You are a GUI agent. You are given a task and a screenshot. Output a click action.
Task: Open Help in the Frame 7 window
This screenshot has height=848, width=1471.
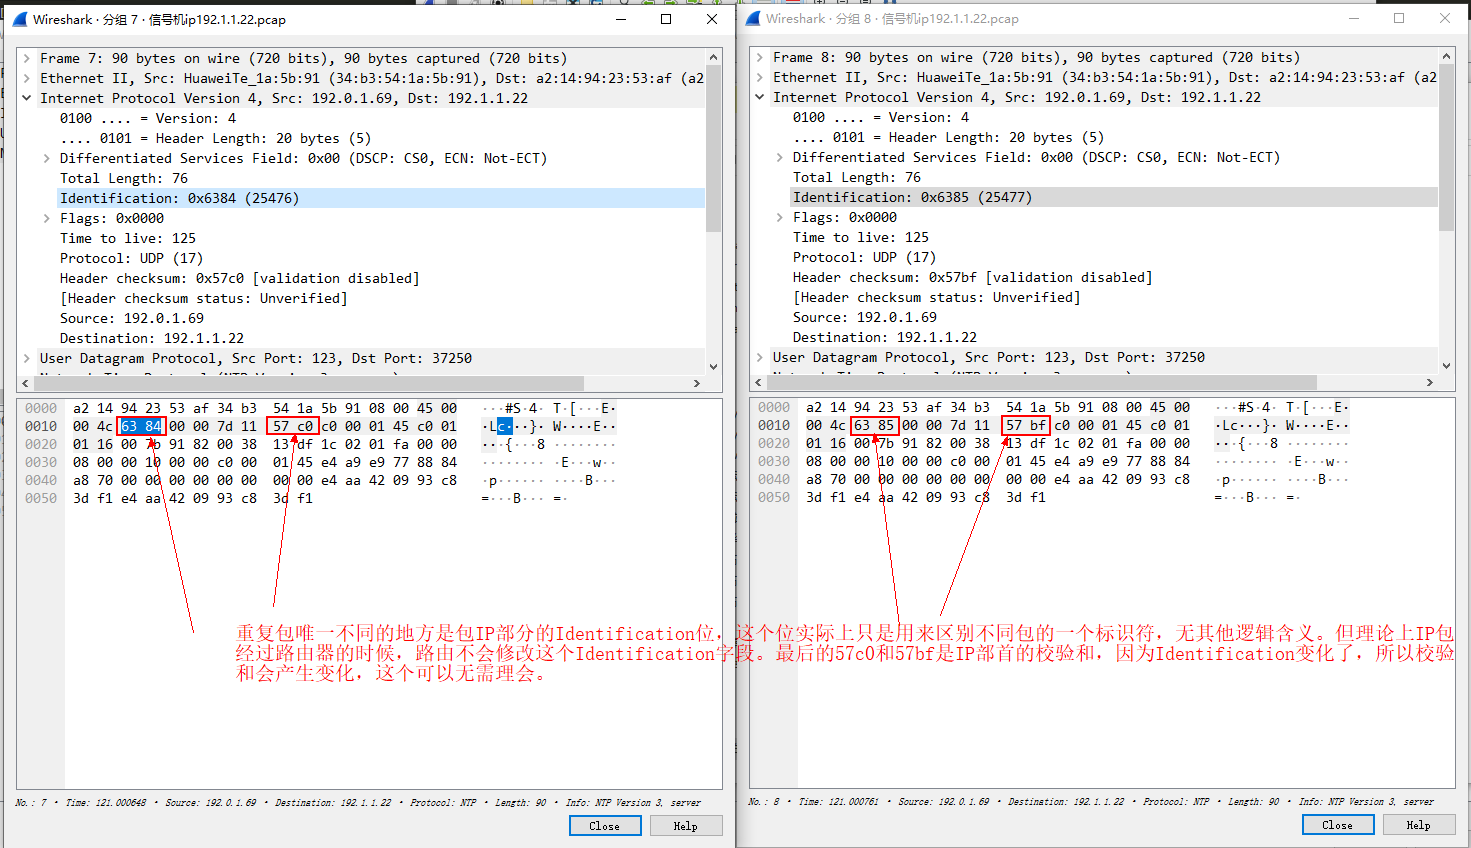point(686,826)
